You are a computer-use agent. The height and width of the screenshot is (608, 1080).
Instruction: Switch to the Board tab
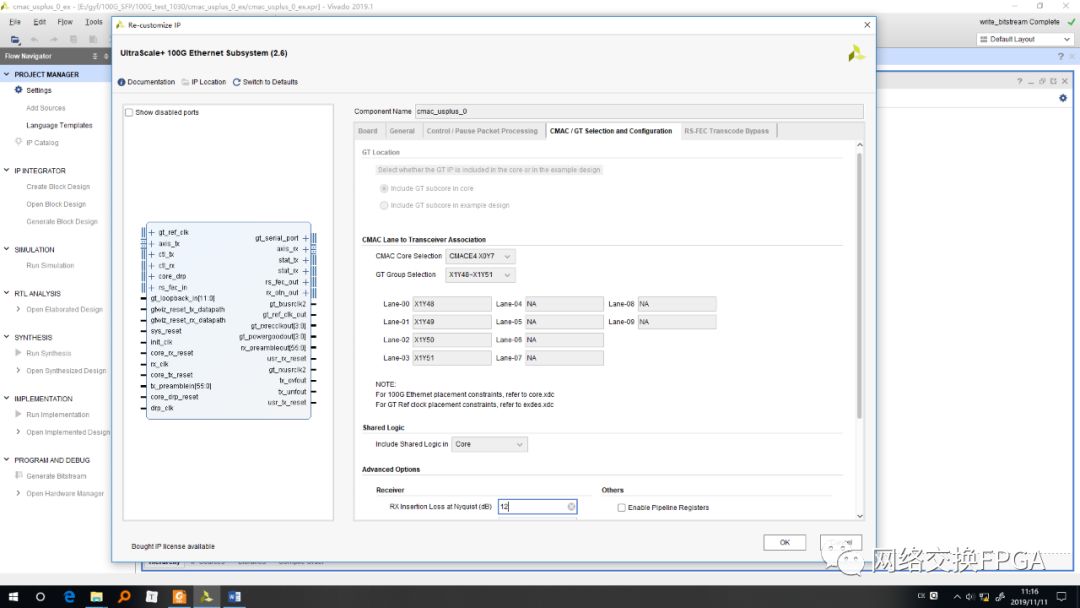[368, 131]
